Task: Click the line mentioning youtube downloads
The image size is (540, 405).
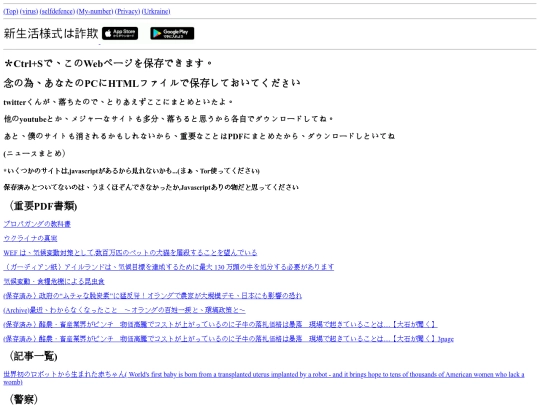Action: pos(169,119)
